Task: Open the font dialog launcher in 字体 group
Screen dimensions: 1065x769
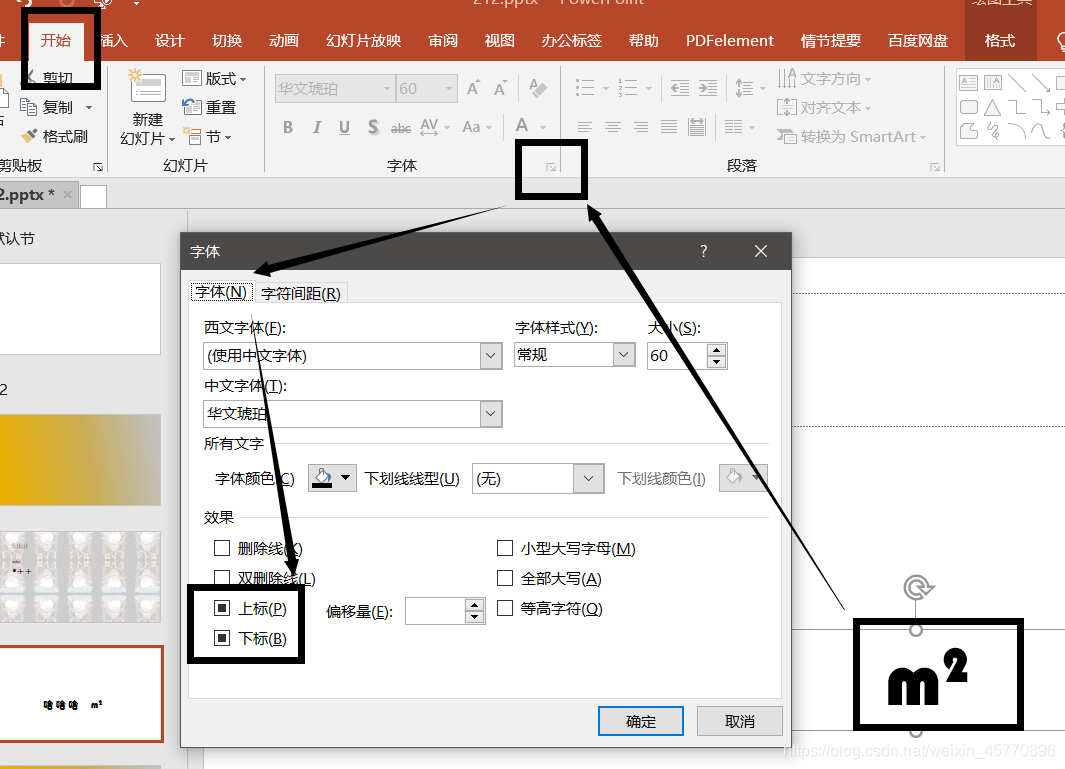Action: point(551,167)
